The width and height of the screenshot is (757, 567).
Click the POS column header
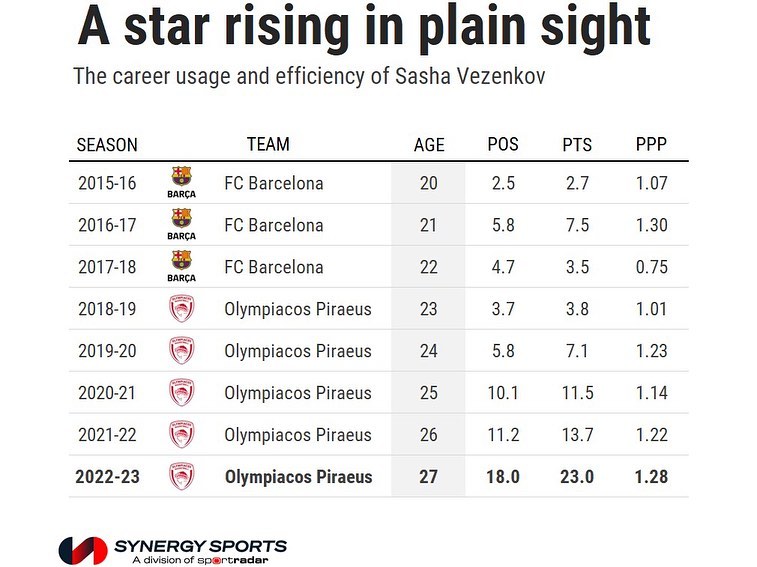[x=503, y=144]
